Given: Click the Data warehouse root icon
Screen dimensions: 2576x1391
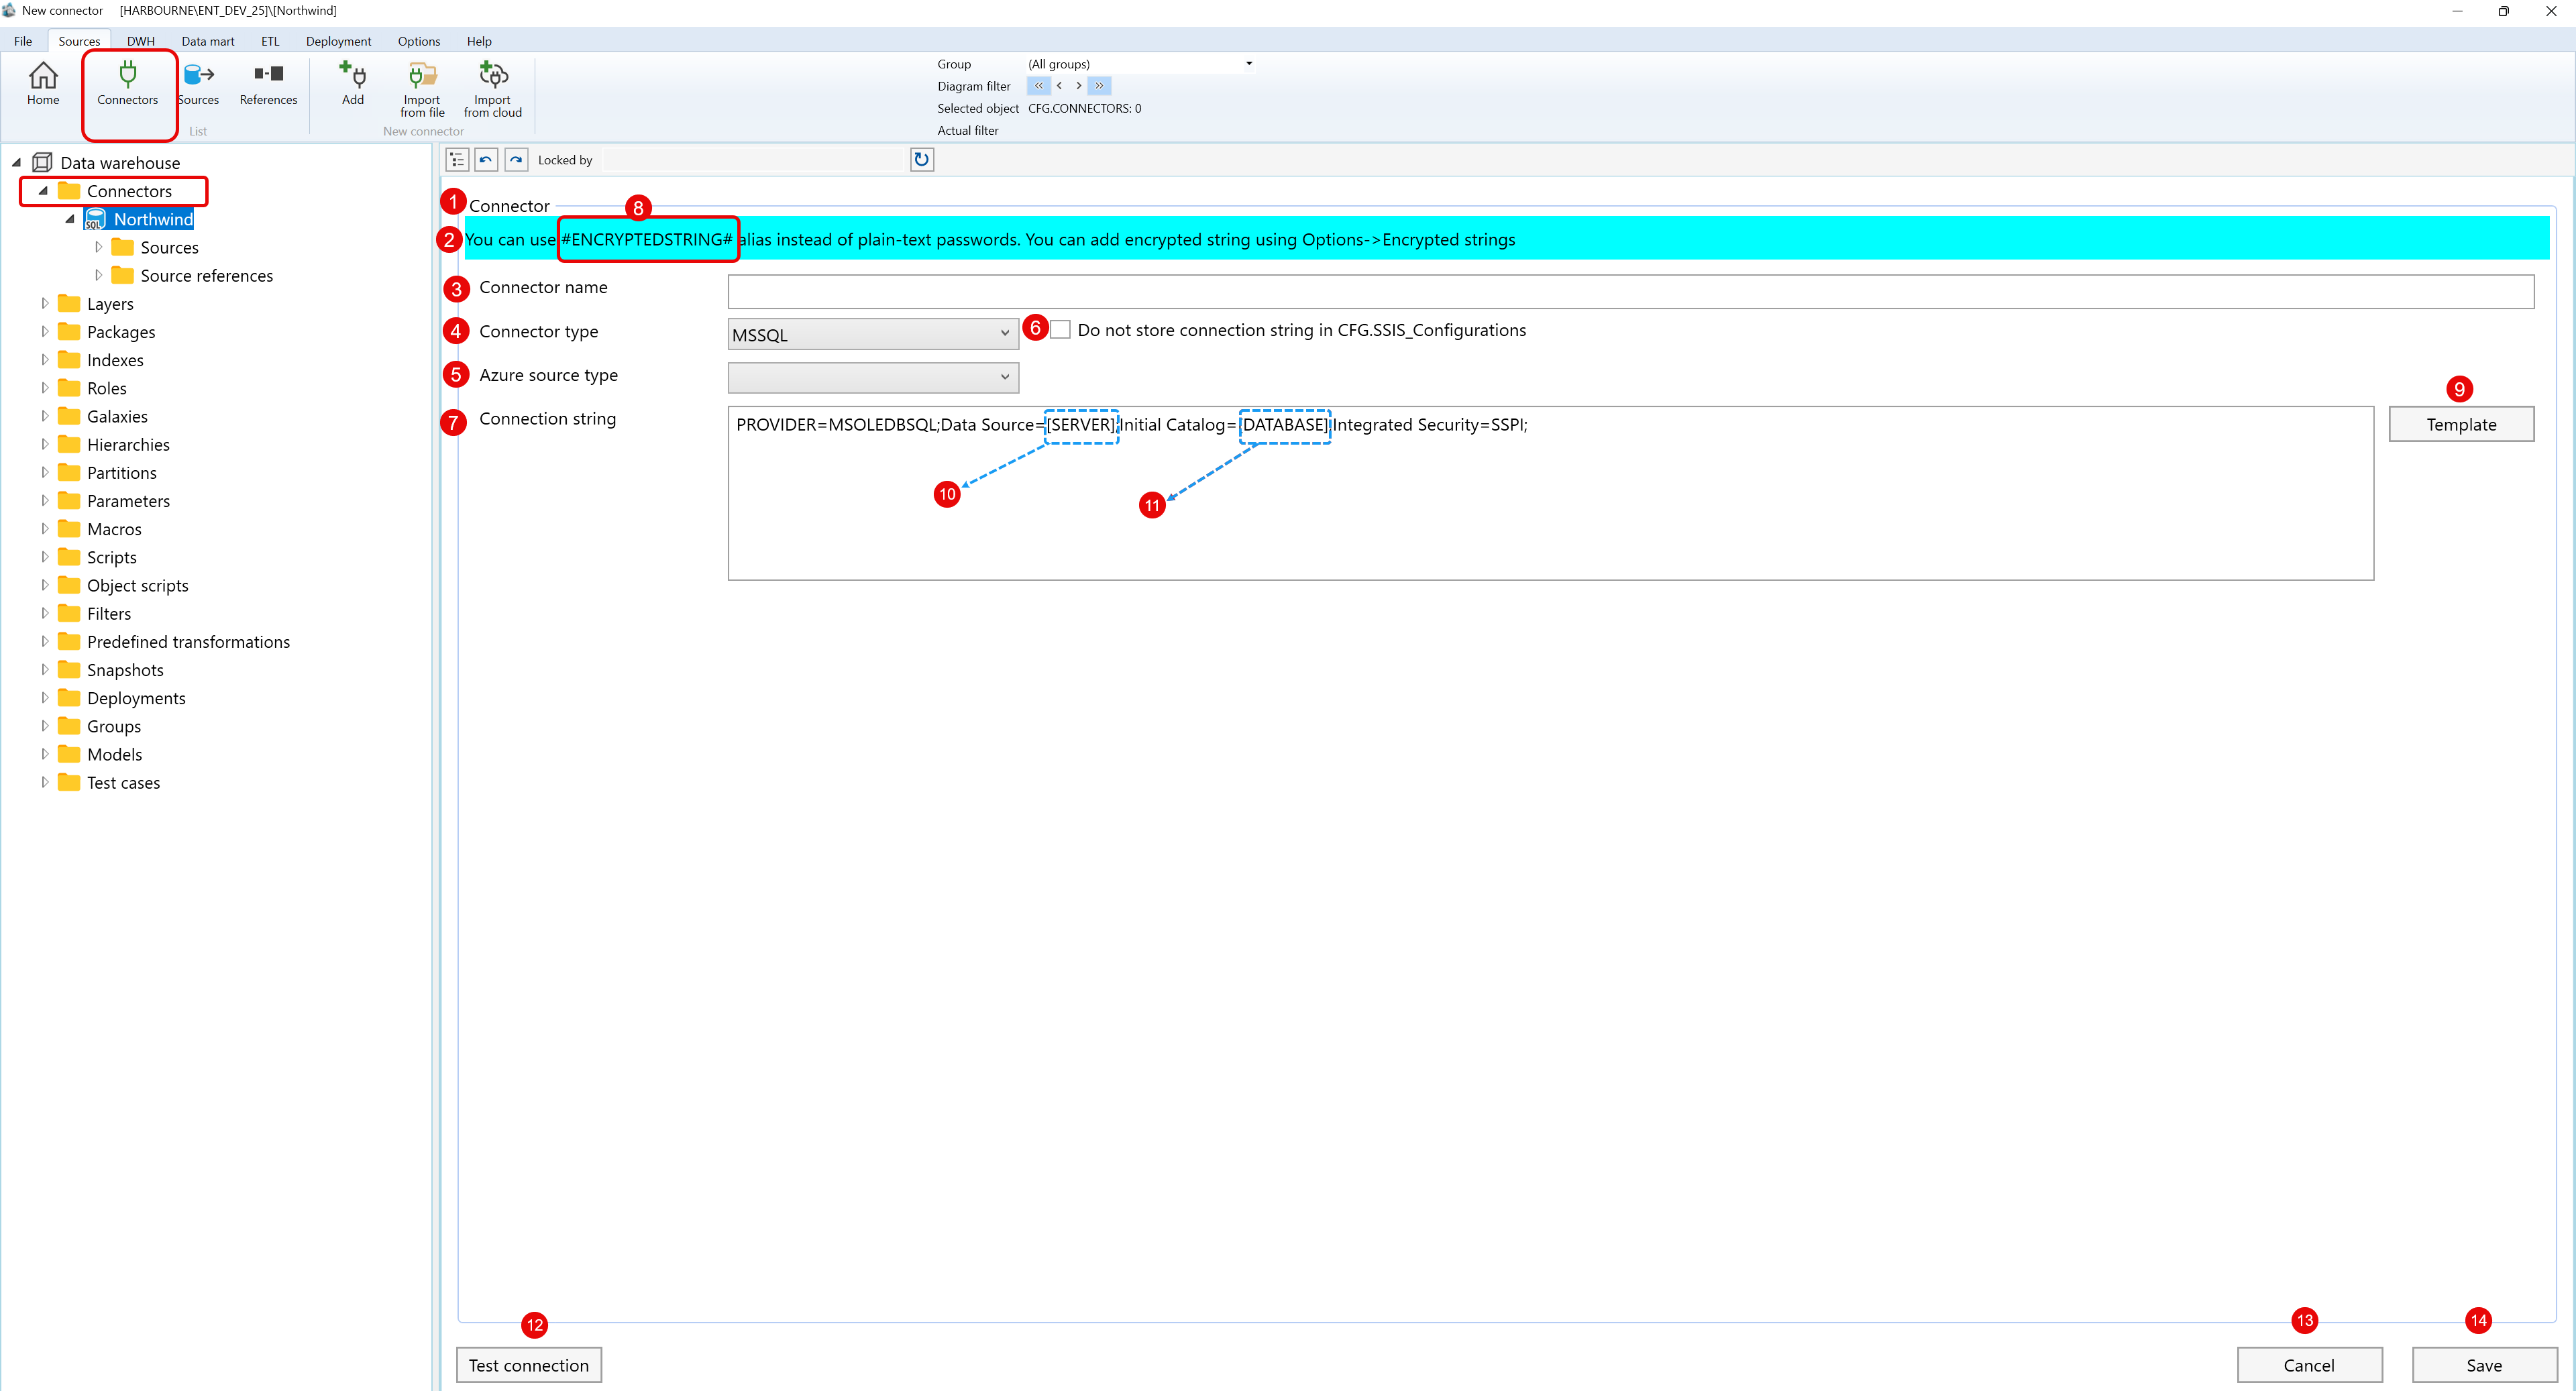Looking at the screenshot, I should click(x=42, y=162).
